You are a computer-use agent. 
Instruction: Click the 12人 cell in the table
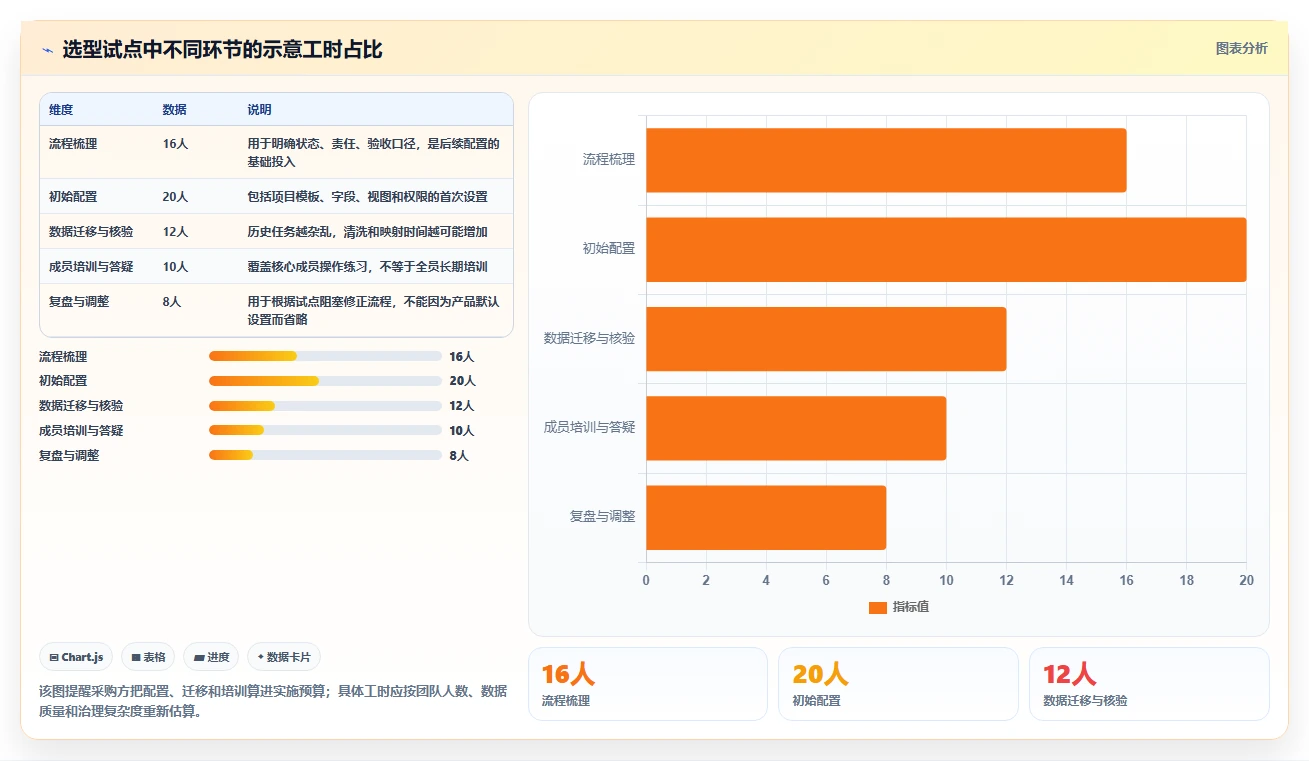click(175, 232)
